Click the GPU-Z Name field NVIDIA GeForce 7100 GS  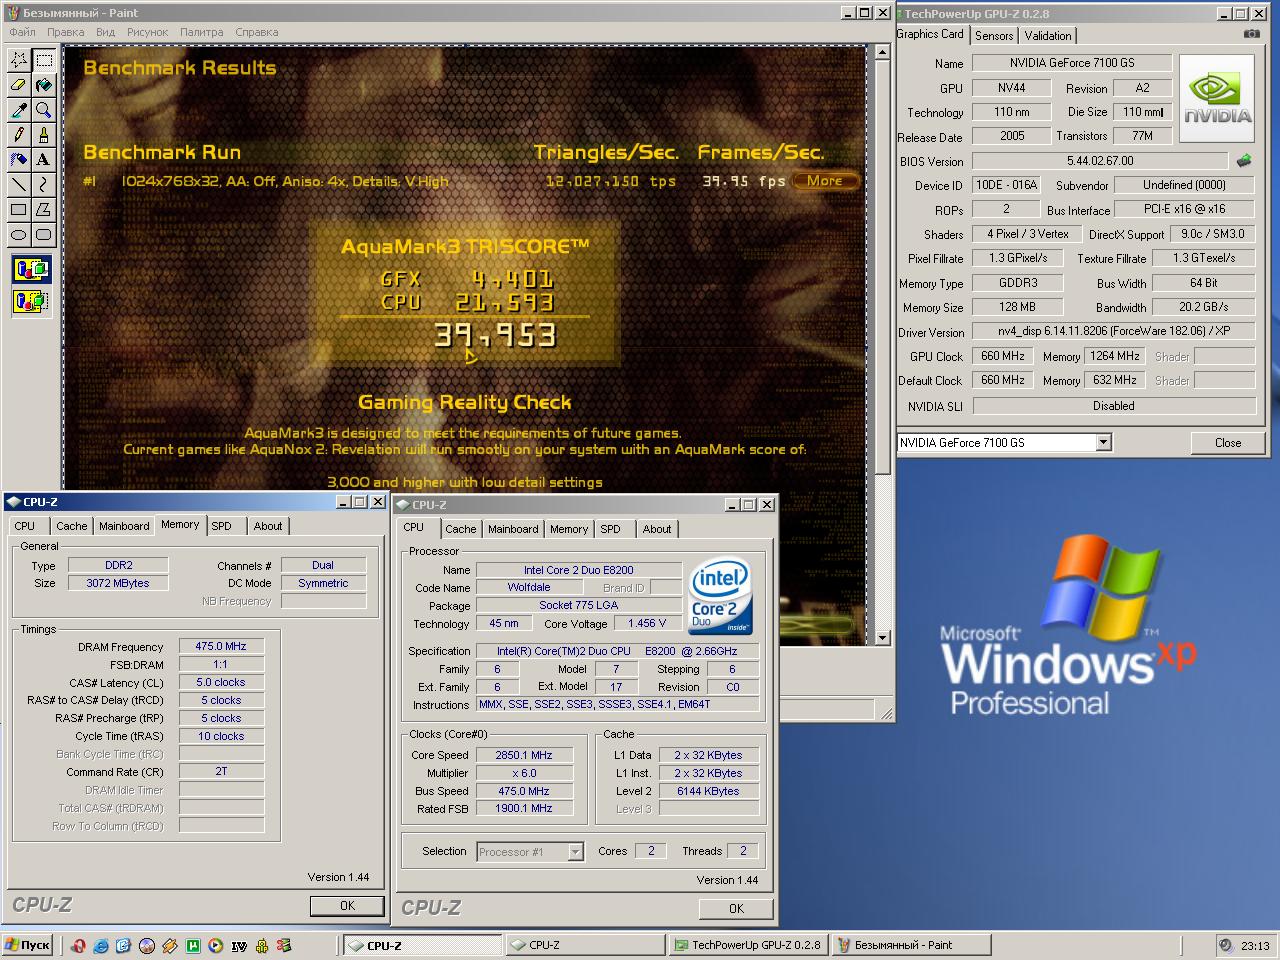click(1070, 63)
